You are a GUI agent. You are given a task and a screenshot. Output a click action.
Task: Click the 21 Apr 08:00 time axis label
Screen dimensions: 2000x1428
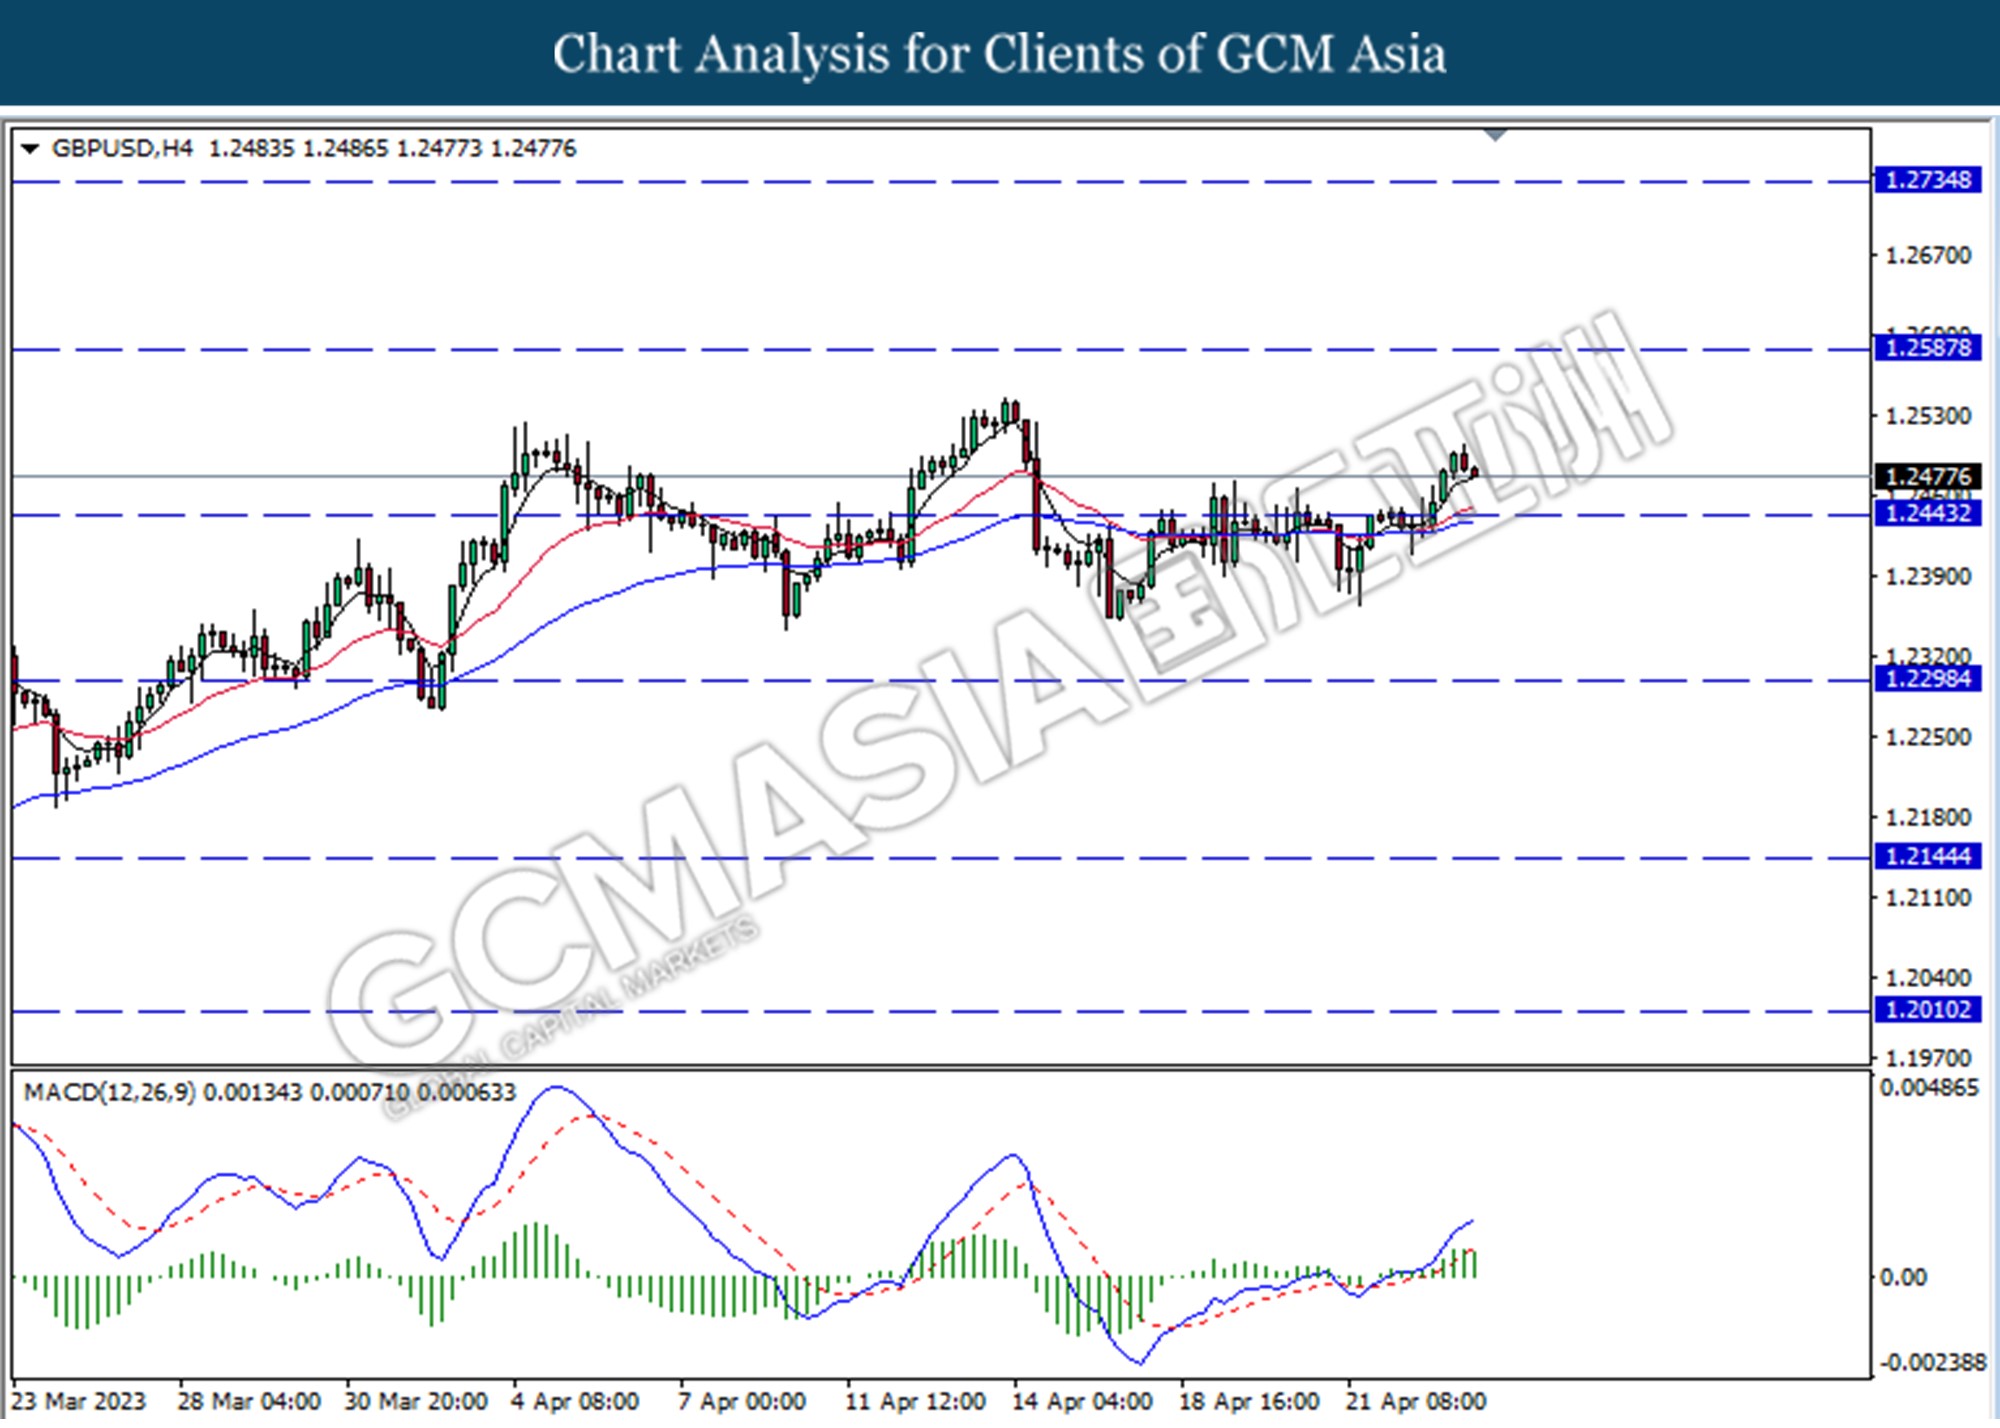pyautogui.click(x=1416, y=1402)
